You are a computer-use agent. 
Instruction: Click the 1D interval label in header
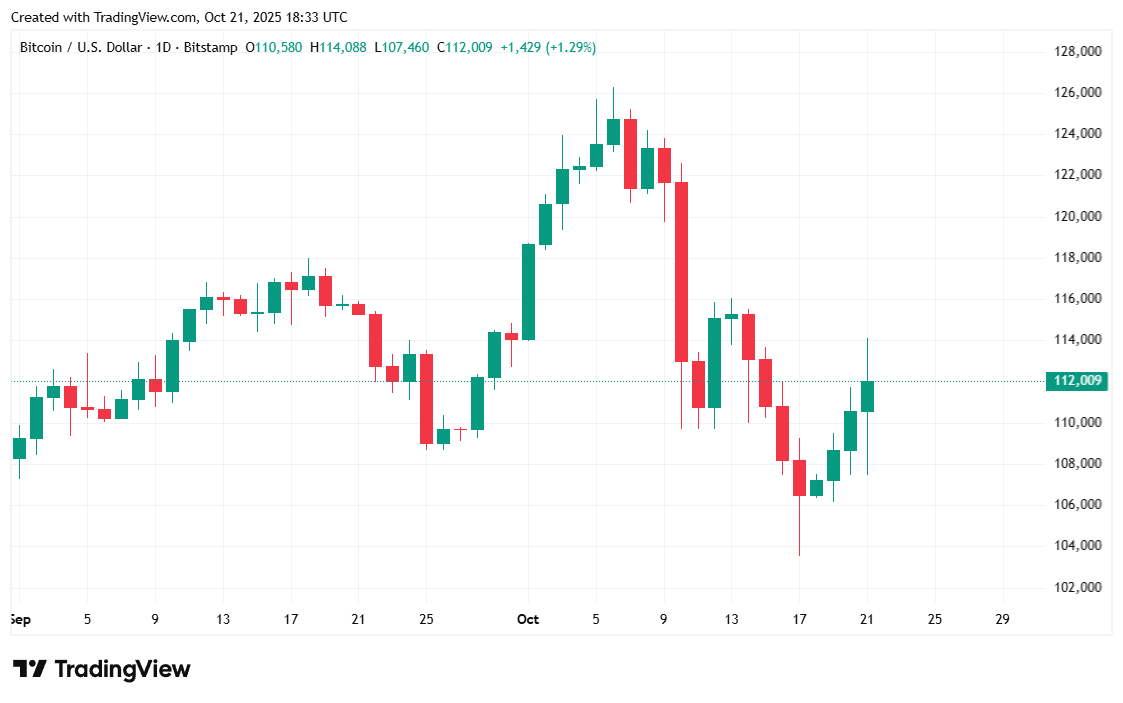[164, 47]
